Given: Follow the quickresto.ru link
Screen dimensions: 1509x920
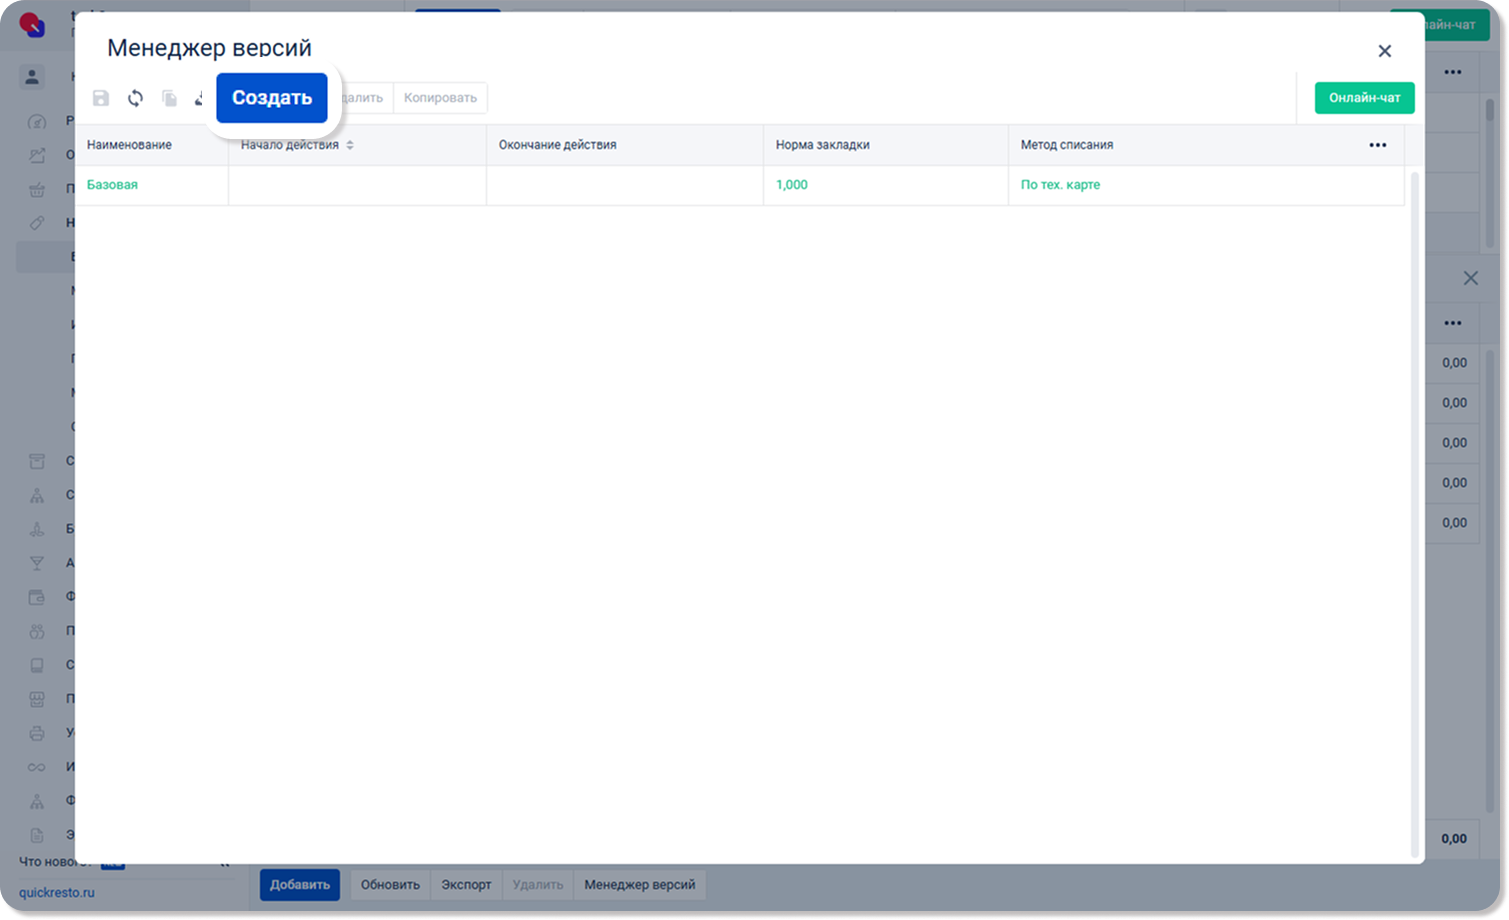Looking at the screenshot, I should click(x=57, y=892).
